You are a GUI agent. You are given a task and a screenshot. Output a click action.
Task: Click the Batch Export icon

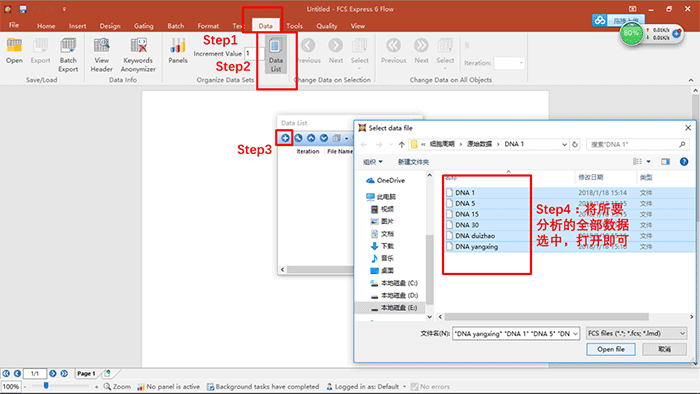pos(68,55)
